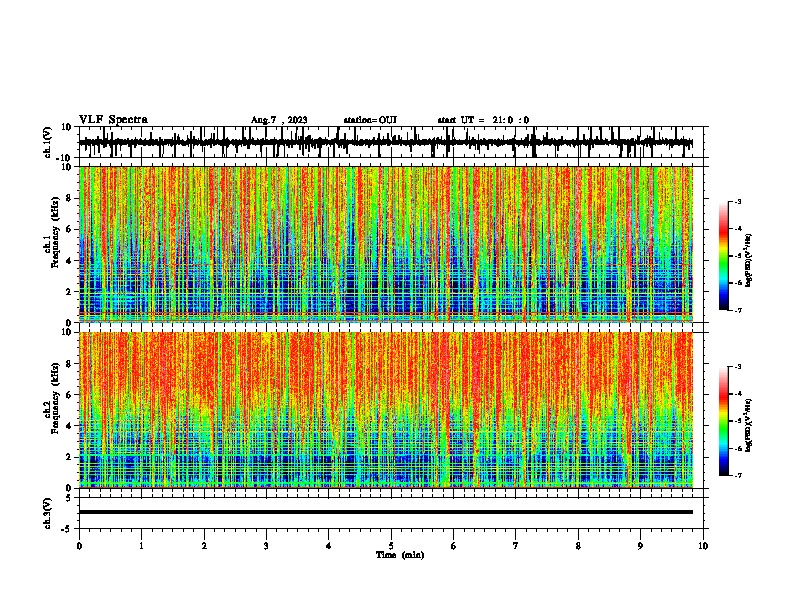Click time axis tick label "5"
The image size is (792, 612).
pos(391,546)
